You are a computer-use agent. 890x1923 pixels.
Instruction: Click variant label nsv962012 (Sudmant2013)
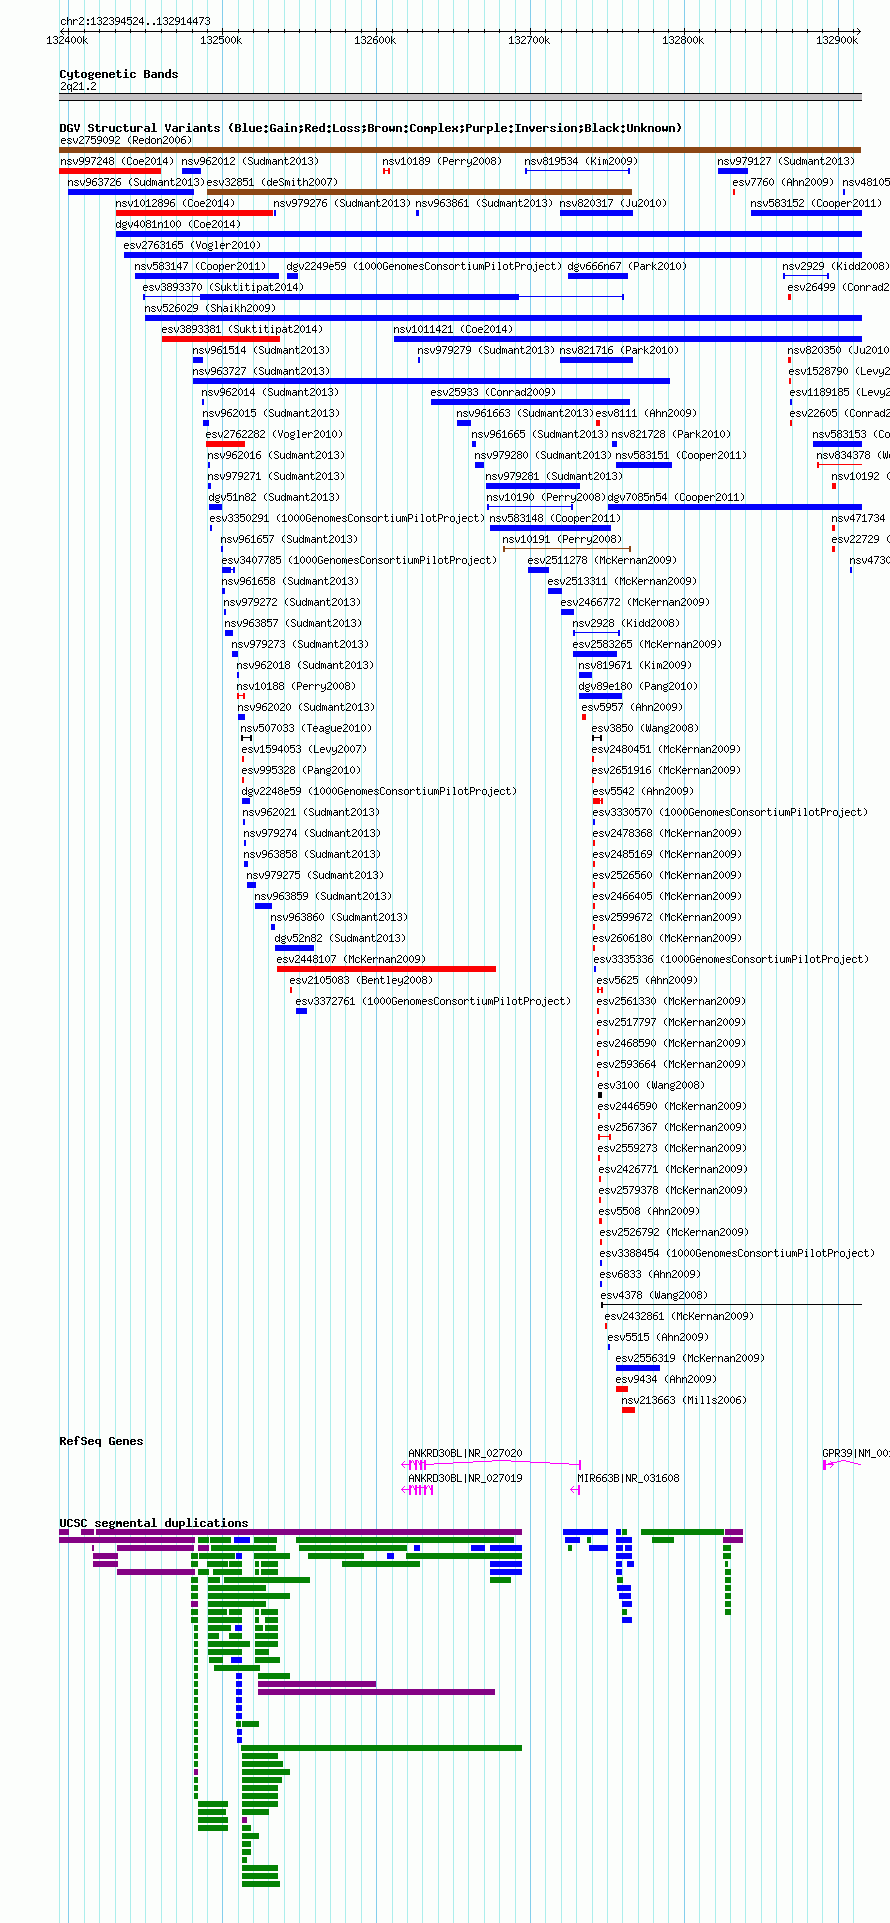tap(250, 161)
